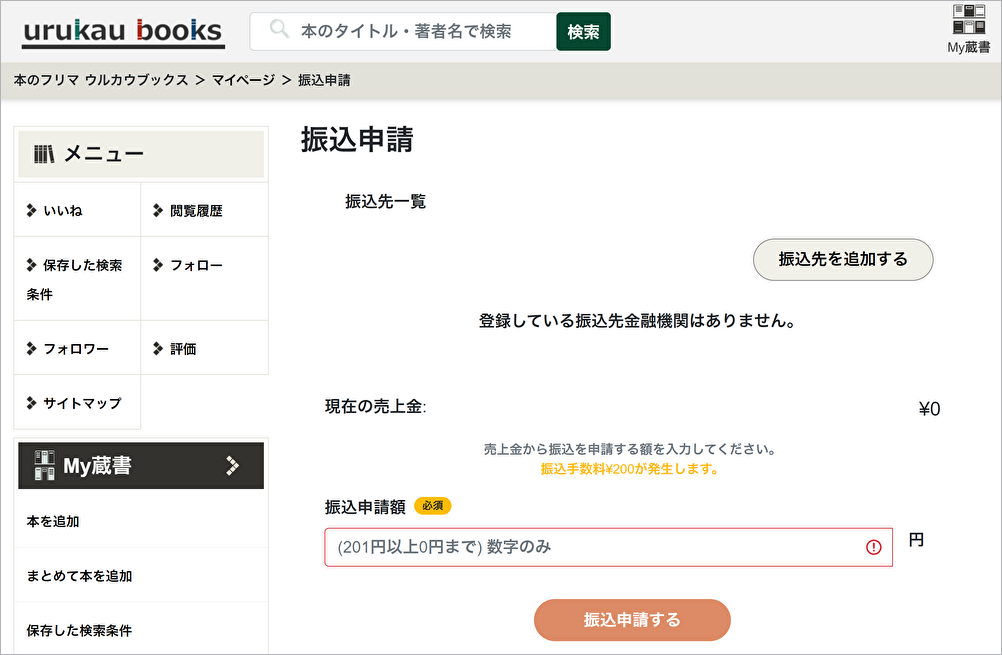This screenshot has height=655, width=1002.
Task: Open My蔵書 bookshelf icon in header
Action: pyautogui.click(x=968, y=21)
